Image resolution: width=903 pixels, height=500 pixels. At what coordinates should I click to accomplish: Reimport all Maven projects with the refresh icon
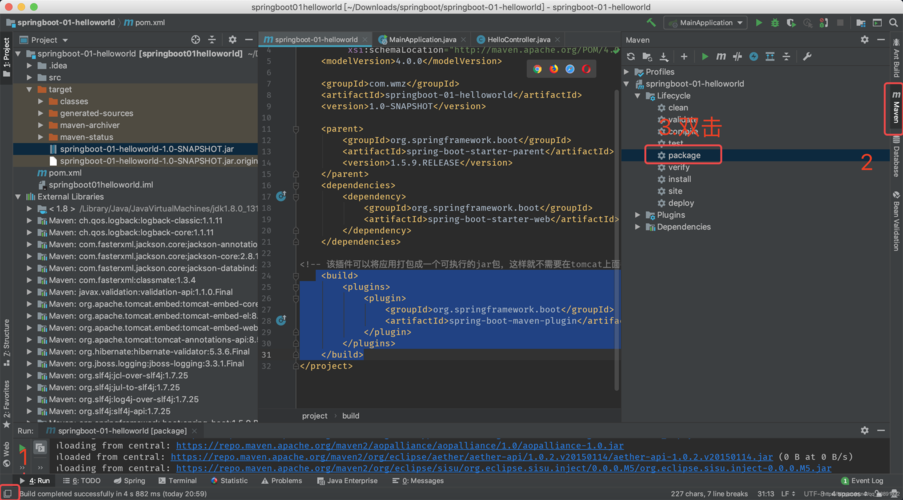coord(631,56)
